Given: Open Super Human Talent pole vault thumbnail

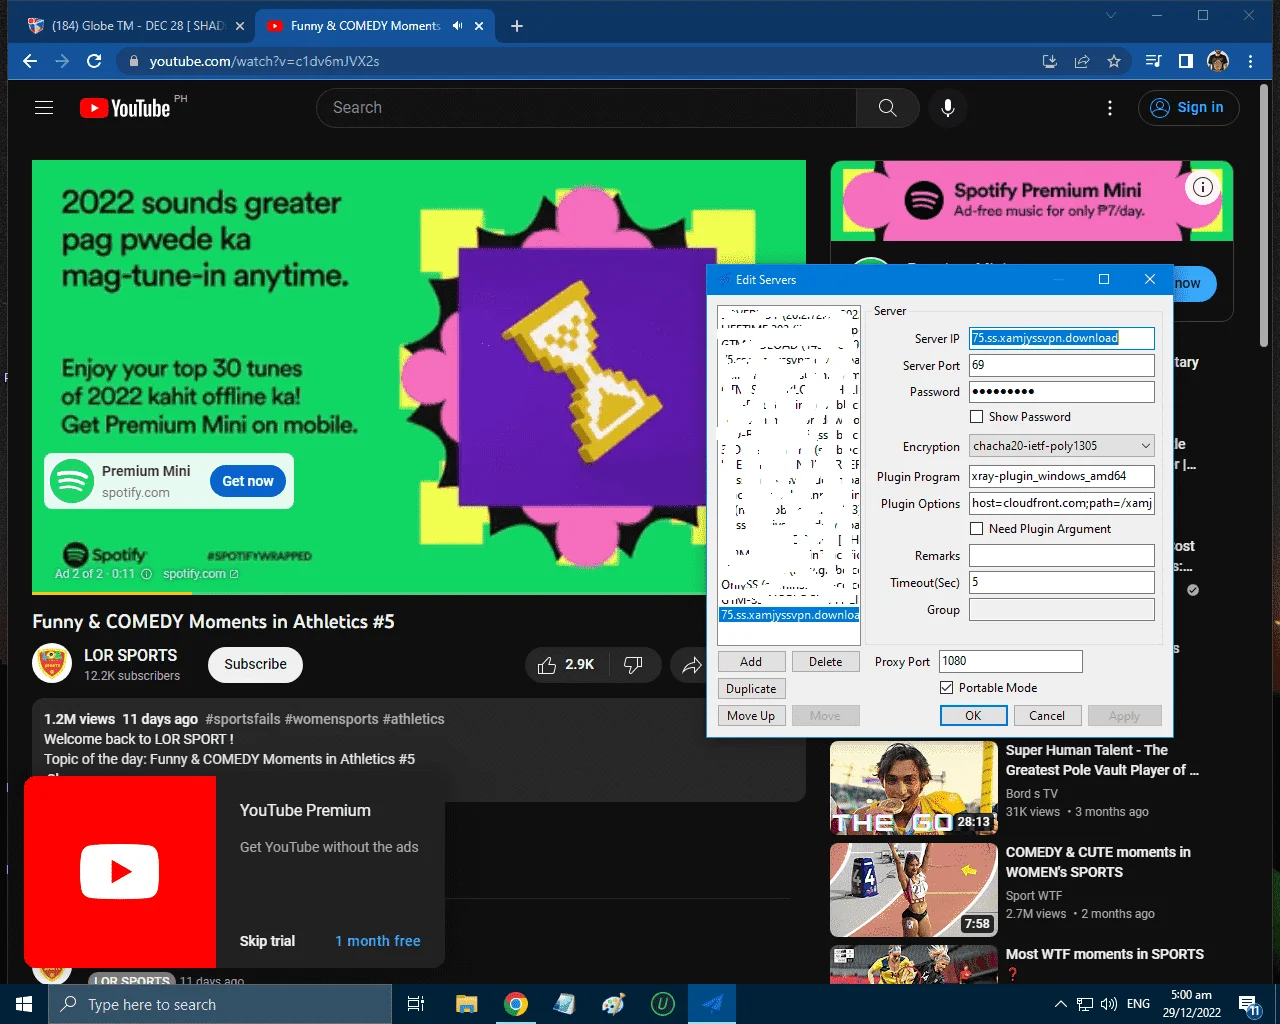Looking at the screenshot, I should [914, 788].
